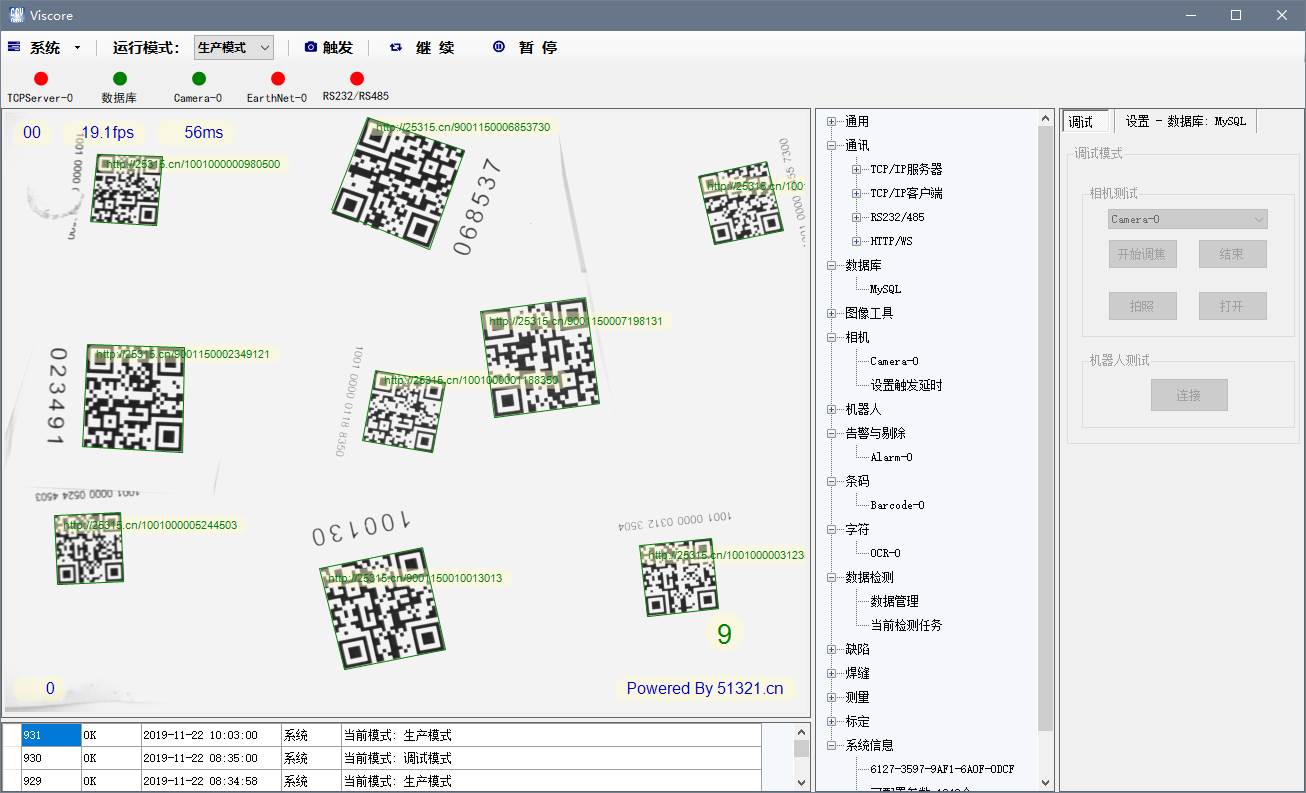Click QR code labeled 9001150010013013
This screenshot has height=793, width=1306.
click(x=382, y=608)
